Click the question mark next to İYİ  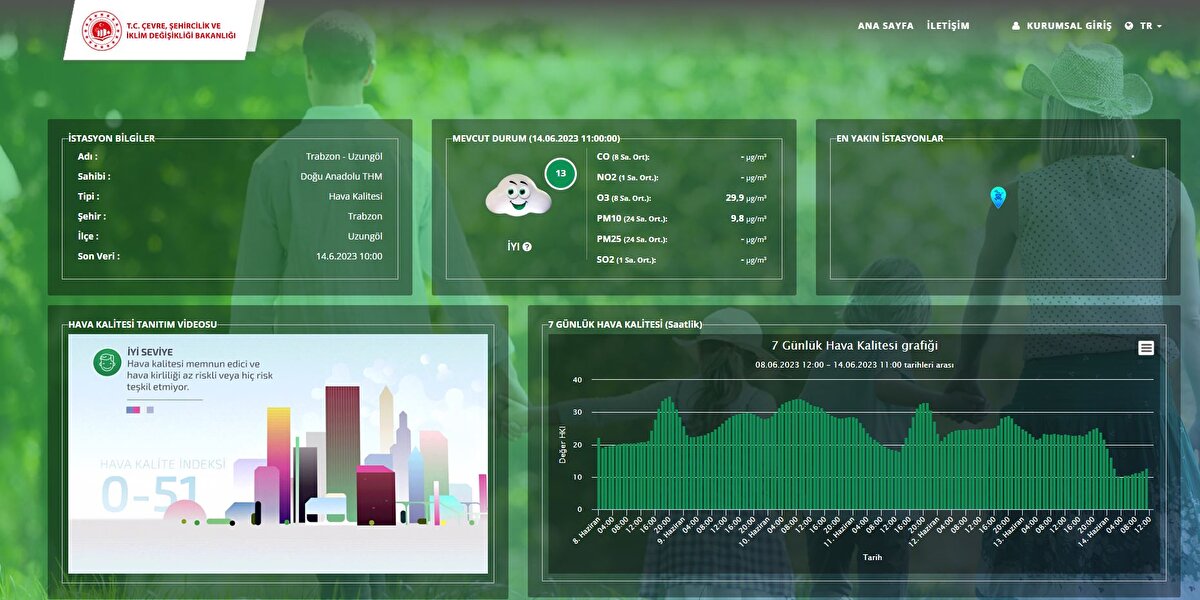pos(527,246)
